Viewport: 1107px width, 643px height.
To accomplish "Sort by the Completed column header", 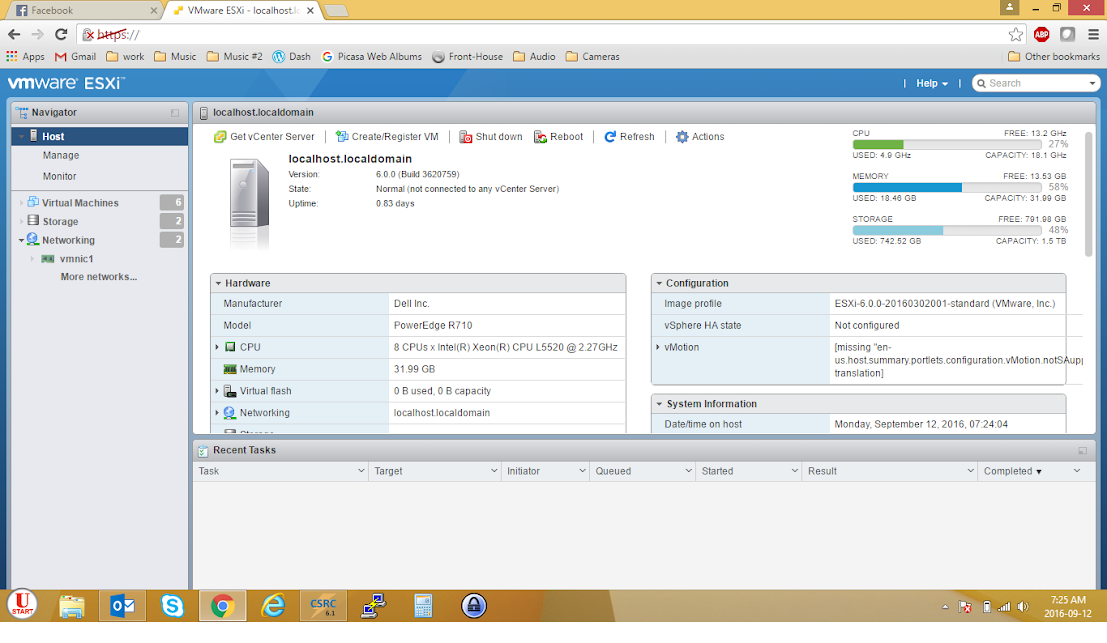I will (x=1012, y=471).
